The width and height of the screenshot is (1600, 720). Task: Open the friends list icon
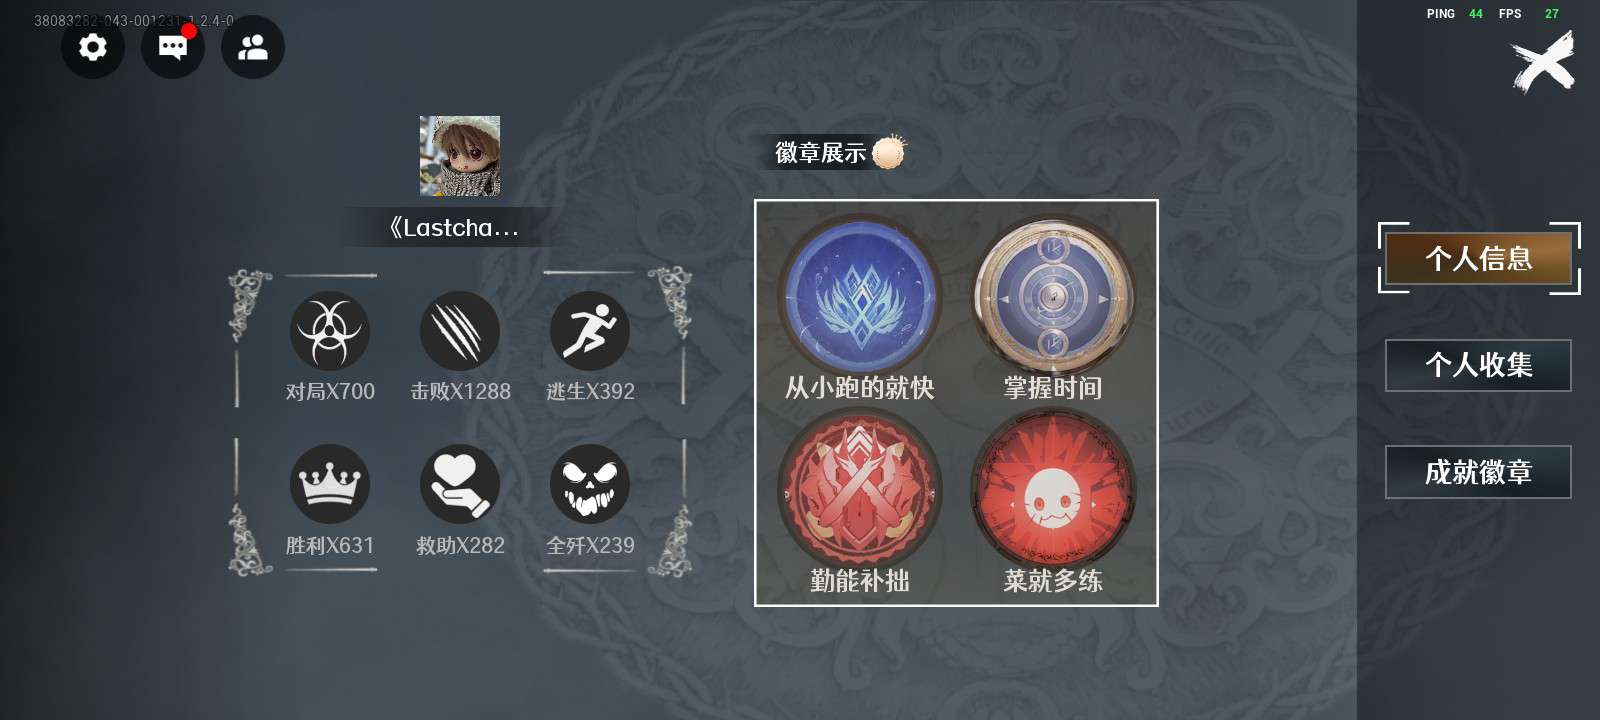[x=253, y=47]
